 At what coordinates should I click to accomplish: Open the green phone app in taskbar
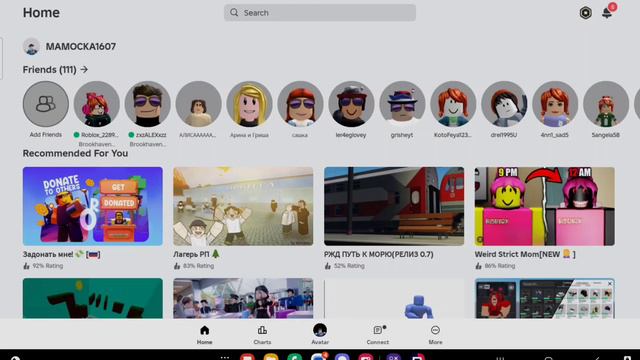pyautogui.click(x=294, y=357)
